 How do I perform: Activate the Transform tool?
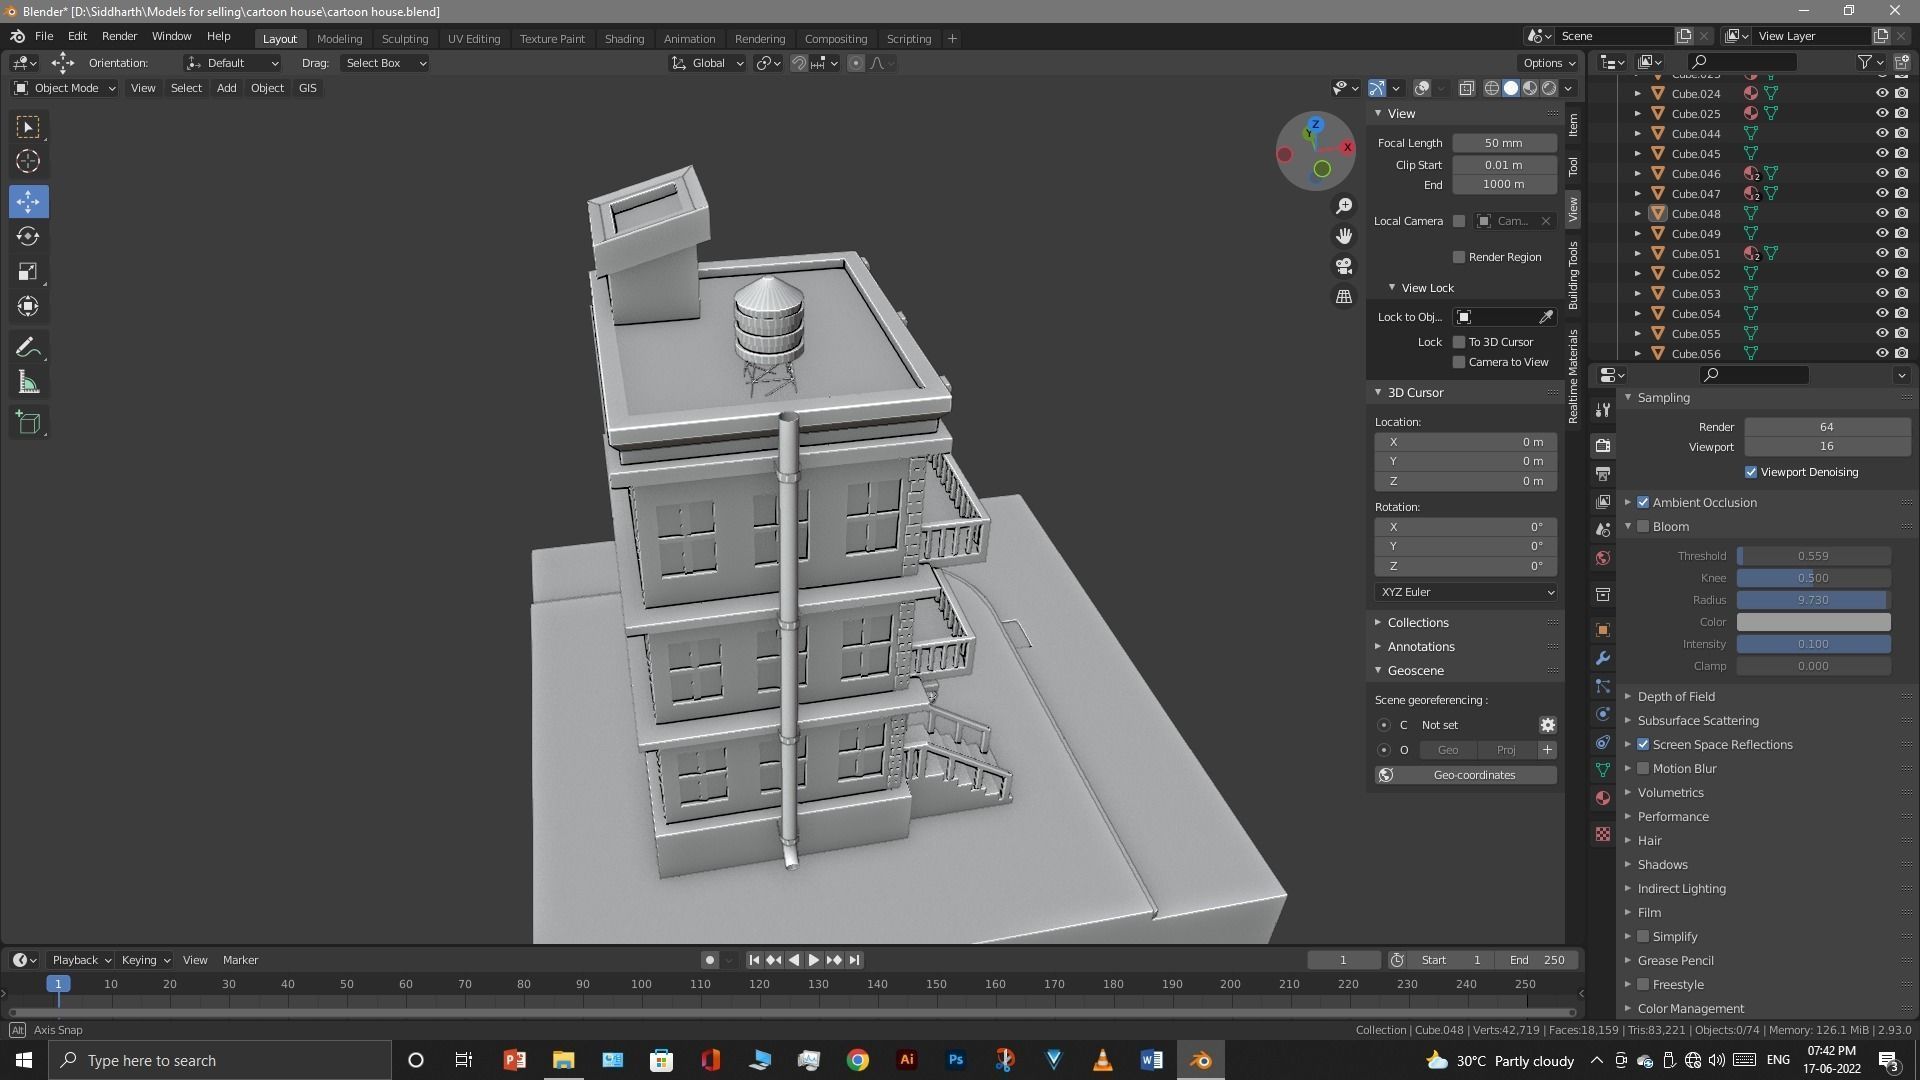[28, 307]
